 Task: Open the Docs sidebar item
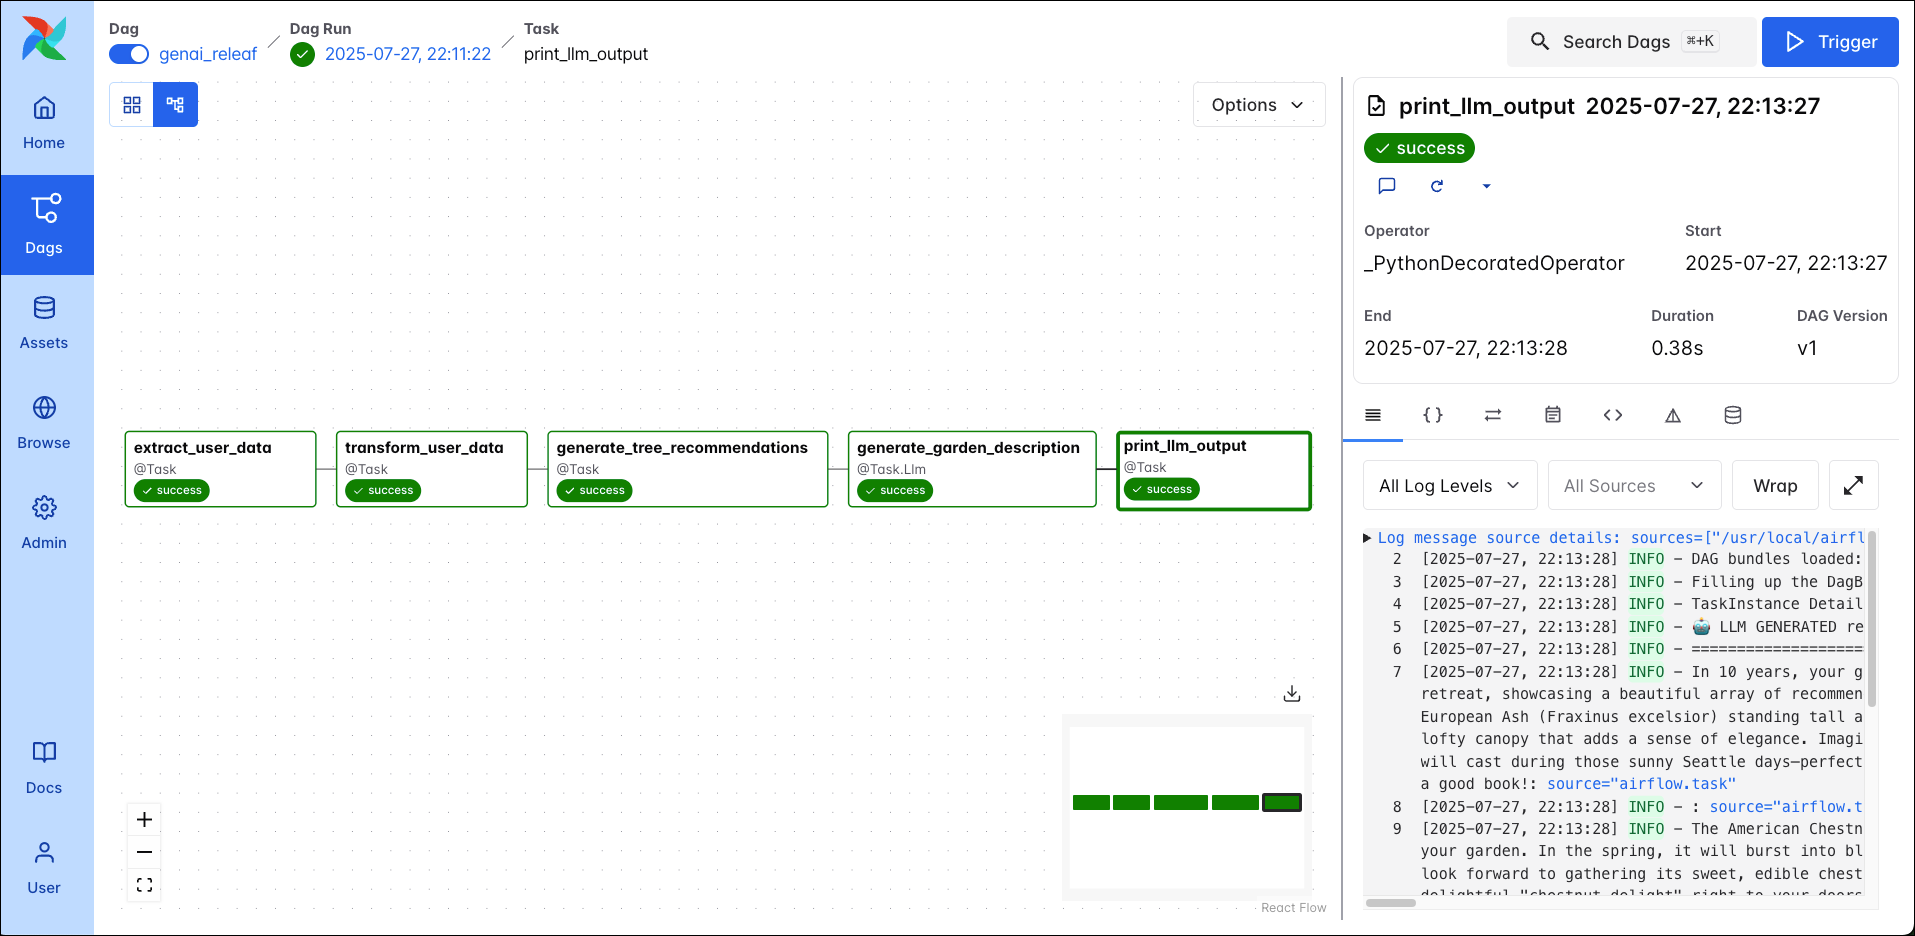click(44, 765)
